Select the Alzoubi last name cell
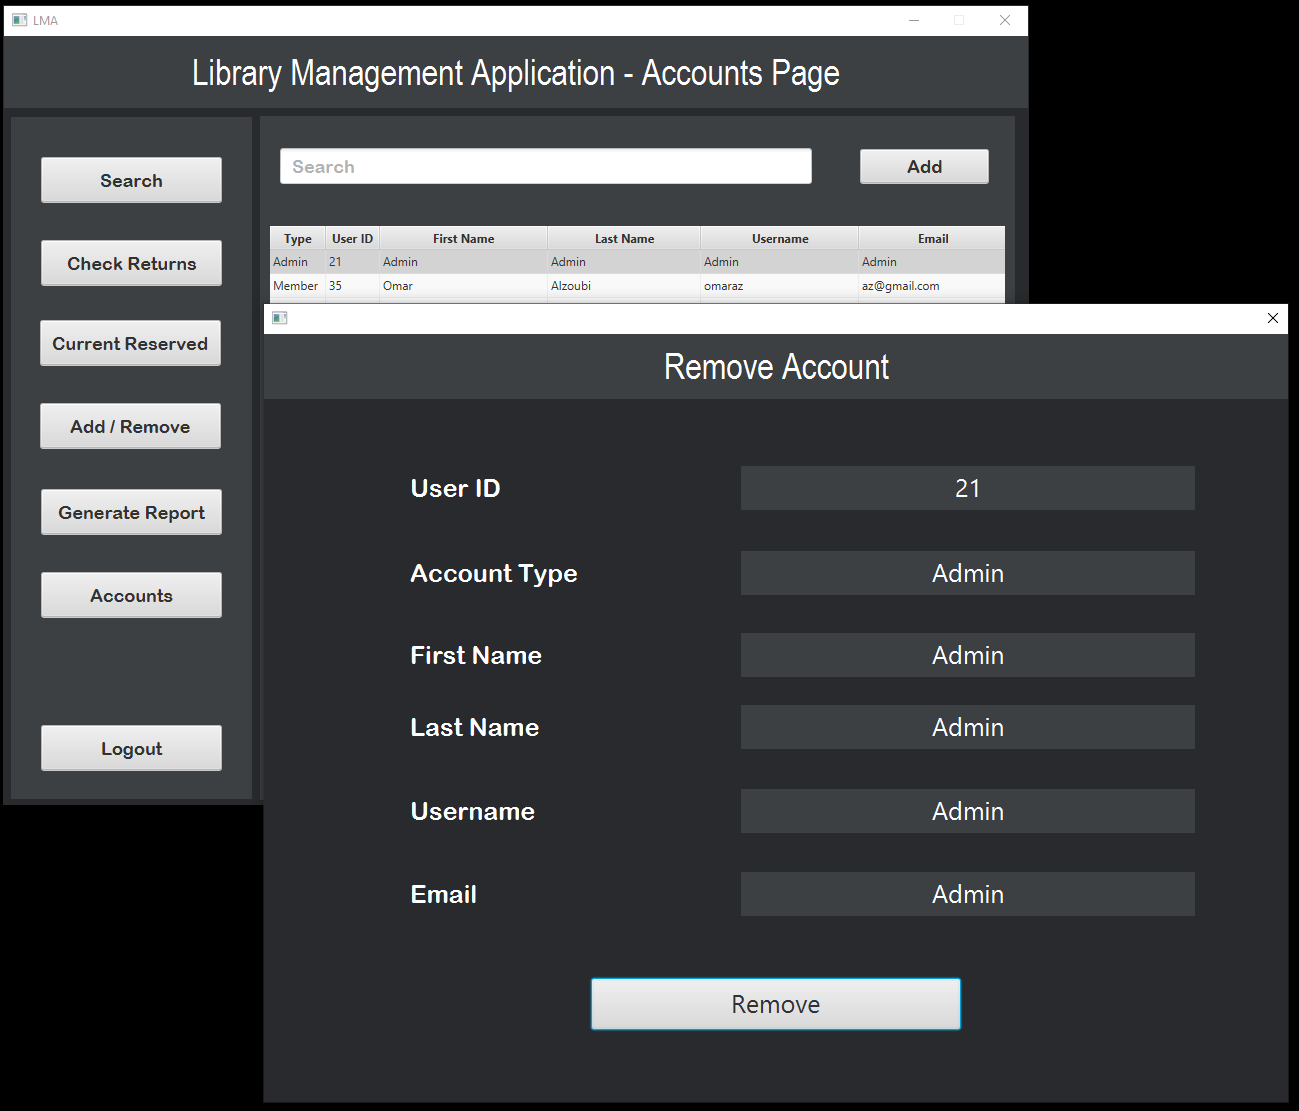The image size is (1299, 1111). [624, 286]
